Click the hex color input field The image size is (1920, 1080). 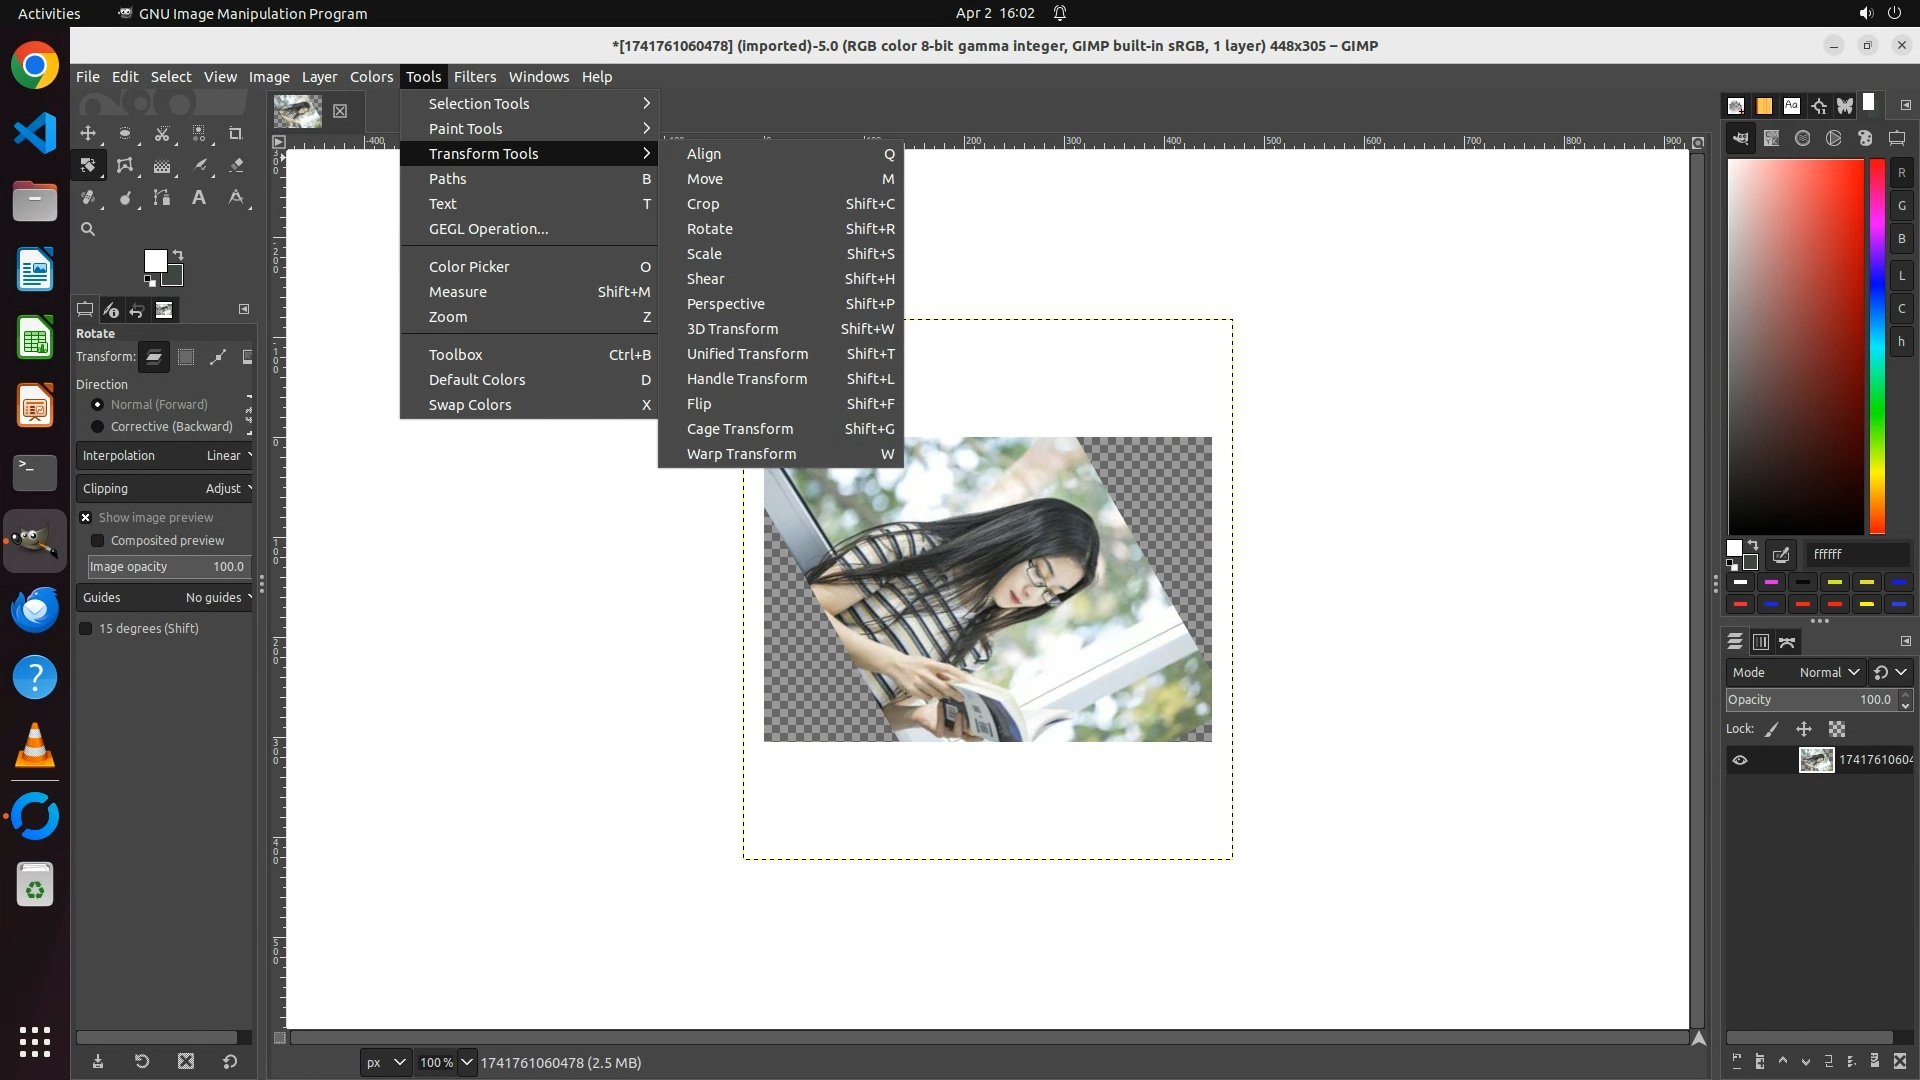point(1856,554)
